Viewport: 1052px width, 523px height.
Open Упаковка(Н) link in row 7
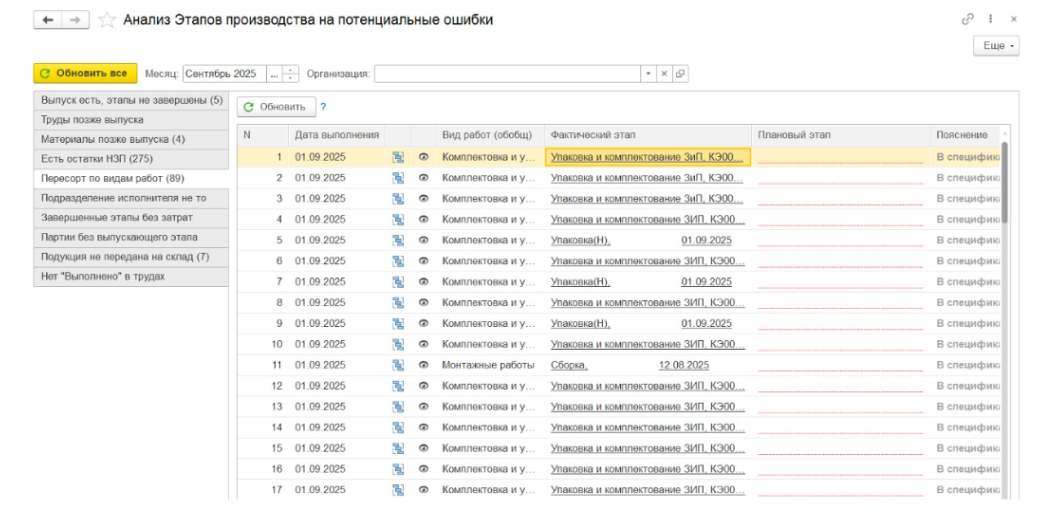tap(641, 282)
